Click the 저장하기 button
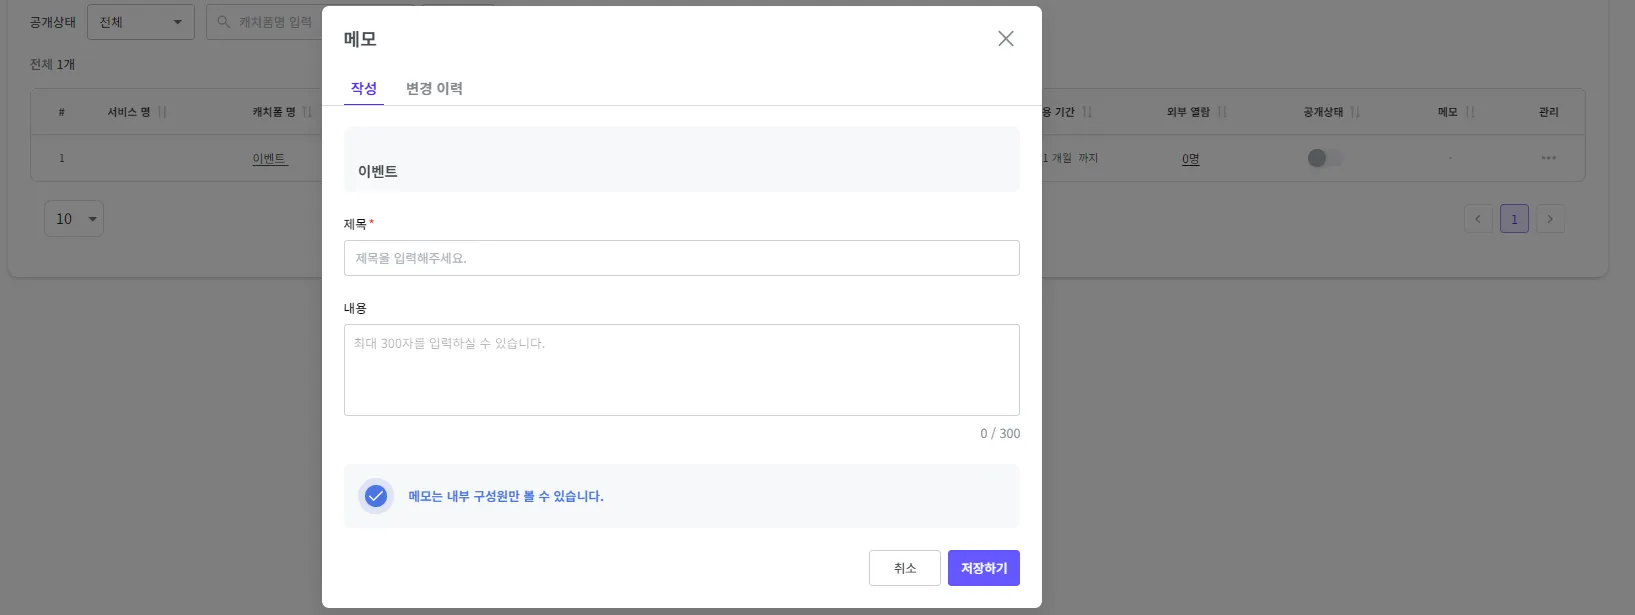The height and width of the screenshot is (615, 1635). 983,568
